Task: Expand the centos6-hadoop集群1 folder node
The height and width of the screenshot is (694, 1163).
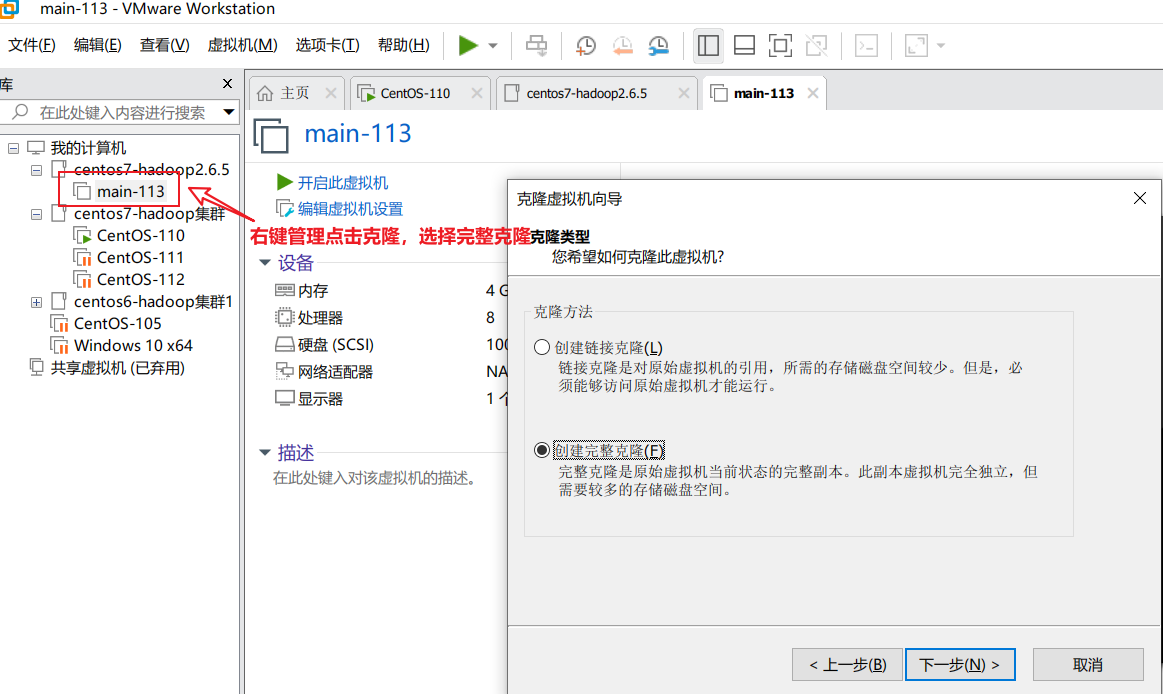Action: tap(36, 303)
